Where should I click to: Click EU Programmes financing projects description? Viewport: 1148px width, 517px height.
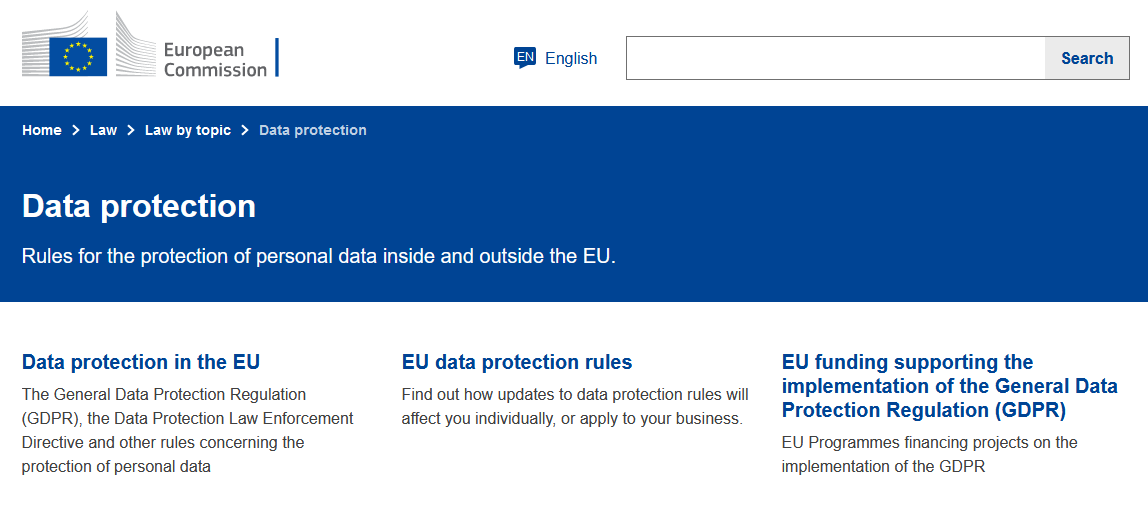point(929,454)
